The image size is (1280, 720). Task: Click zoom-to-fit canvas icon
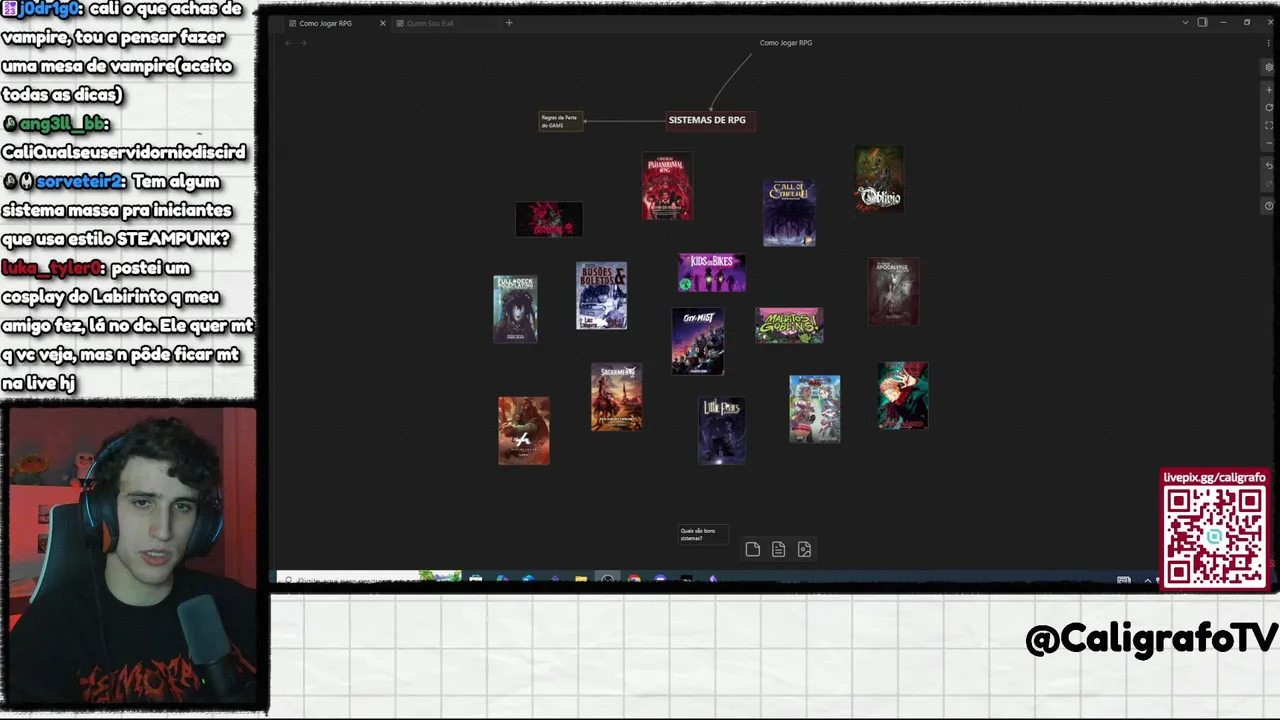[x=1269, y=125]
